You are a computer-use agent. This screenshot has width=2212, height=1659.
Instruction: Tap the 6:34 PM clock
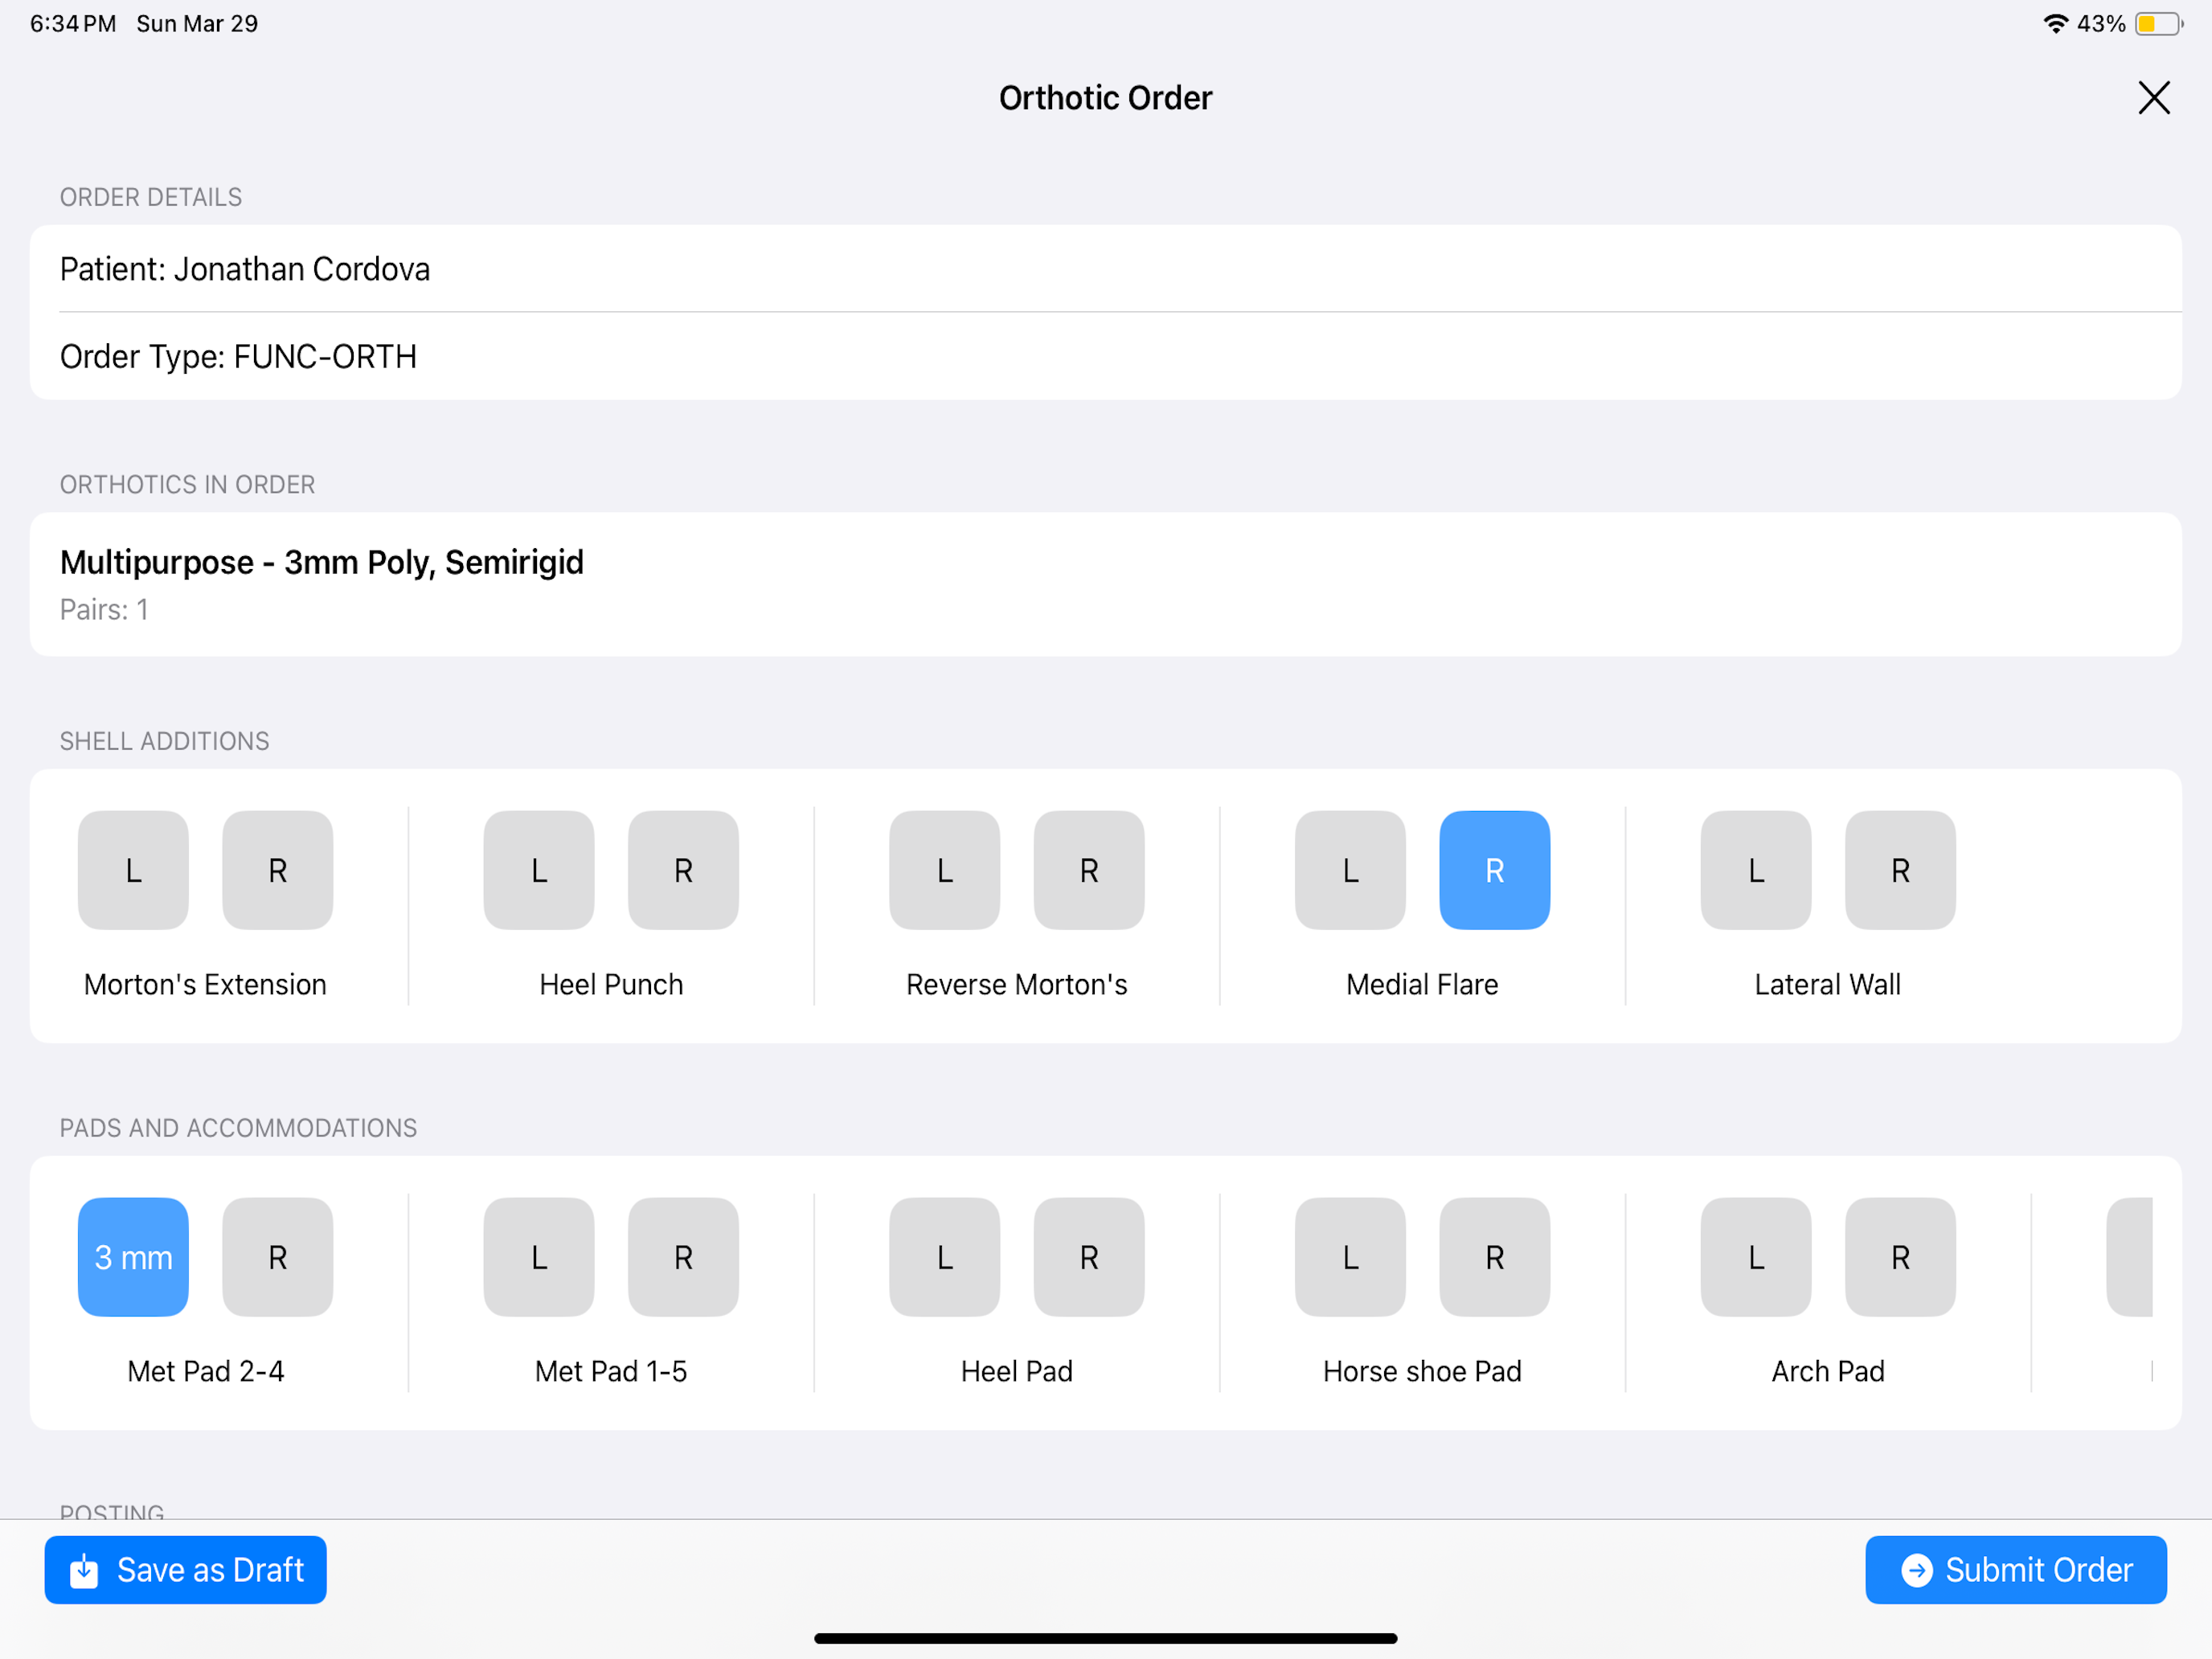tap(73, 23)
